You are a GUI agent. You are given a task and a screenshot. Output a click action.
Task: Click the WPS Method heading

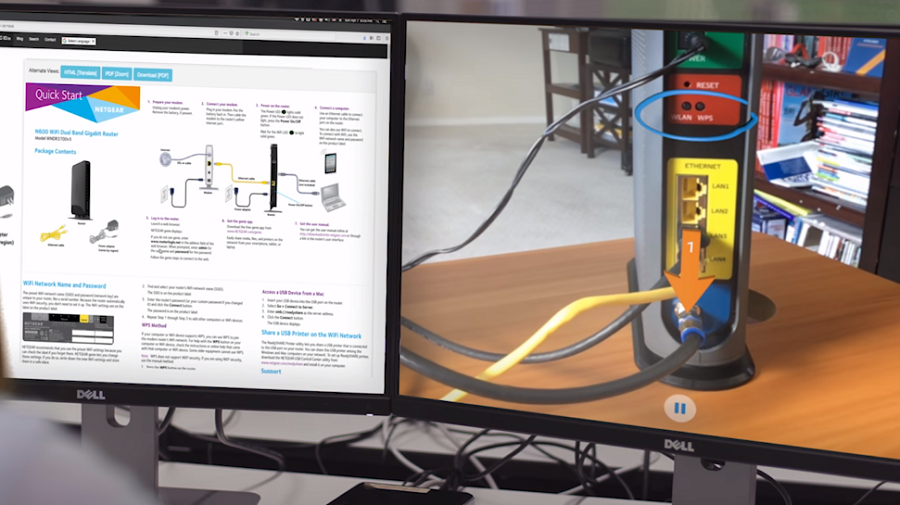coord(154,325)
